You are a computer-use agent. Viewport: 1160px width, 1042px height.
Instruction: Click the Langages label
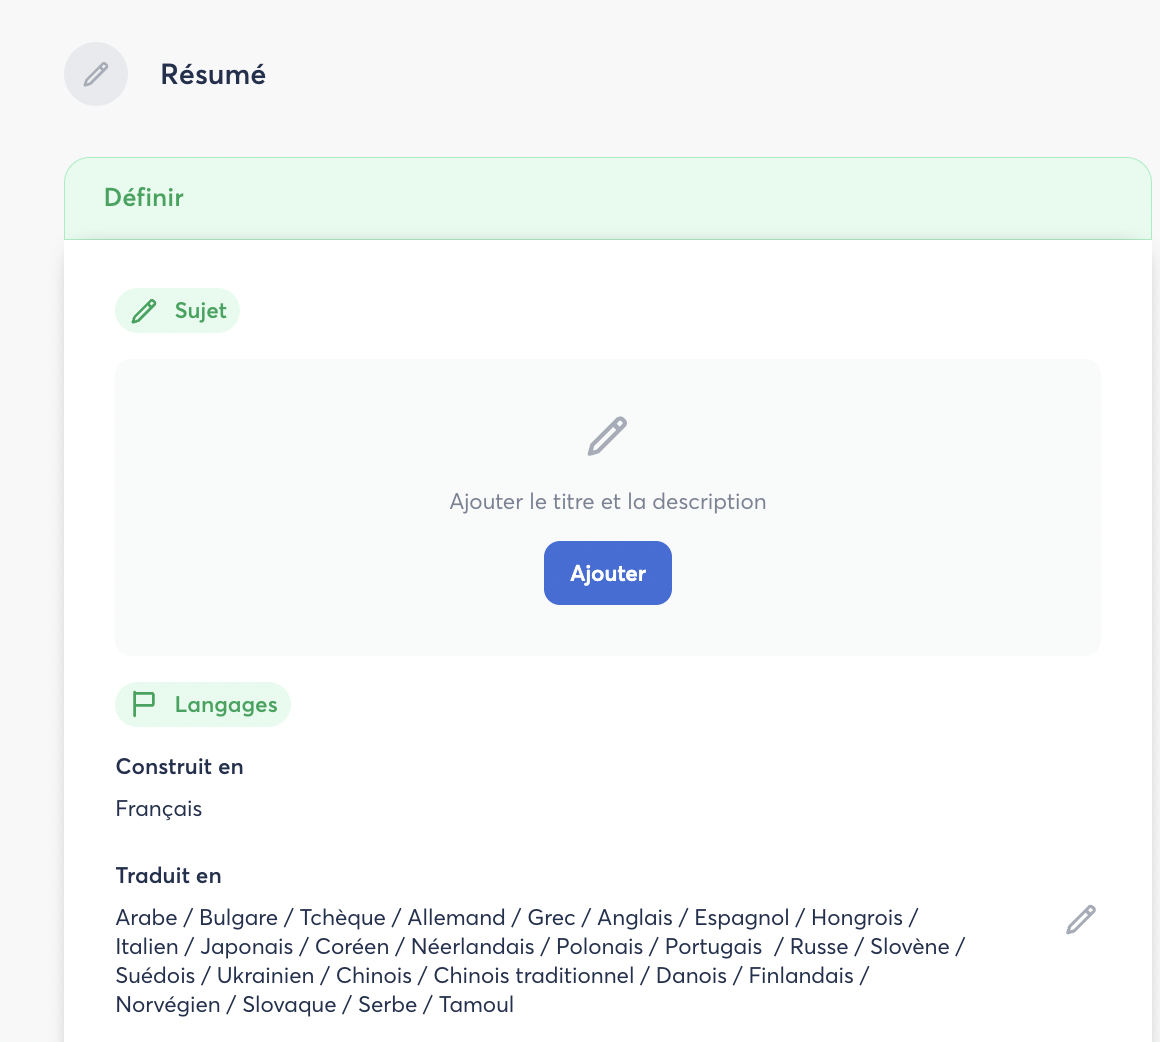click(x=225, y=705)
